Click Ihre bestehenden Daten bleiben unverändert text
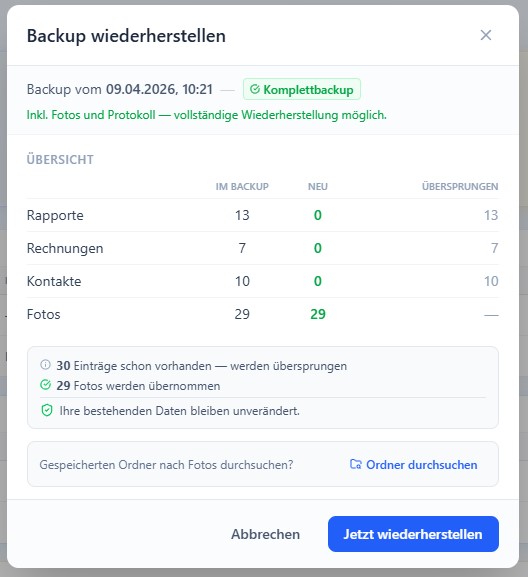This screenshot has width=528, height=577. (180, 411)
